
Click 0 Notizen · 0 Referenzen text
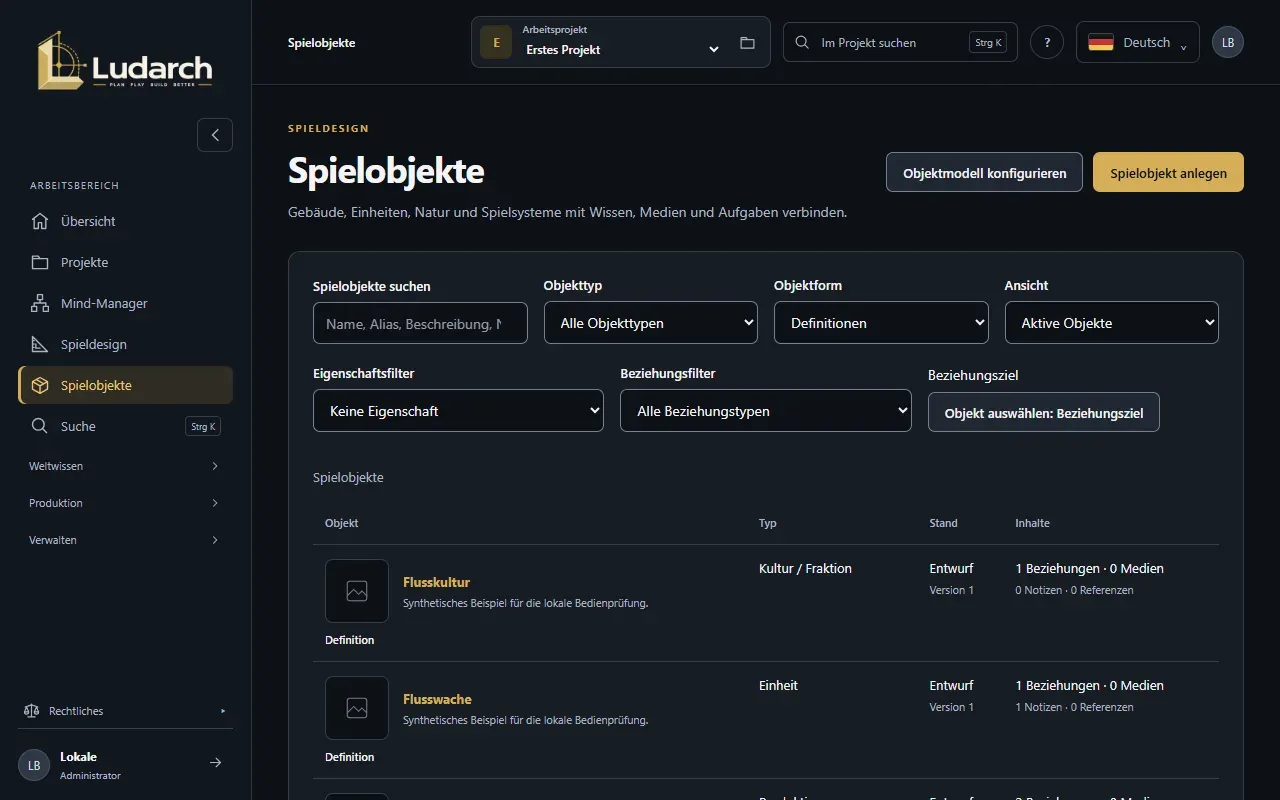[1074, 590]
